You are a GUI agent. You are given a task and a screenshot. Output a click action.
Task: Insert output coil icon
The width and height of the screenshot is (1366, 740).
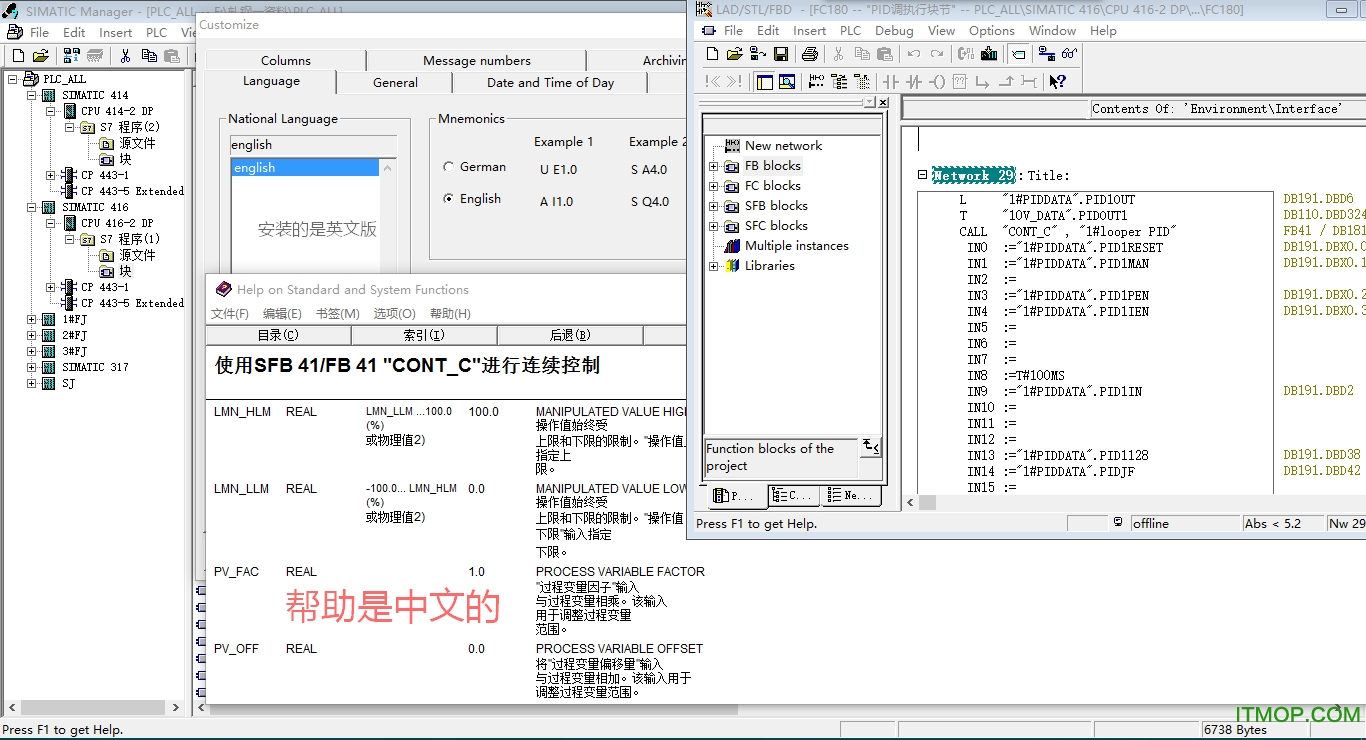tap(938, 82)
